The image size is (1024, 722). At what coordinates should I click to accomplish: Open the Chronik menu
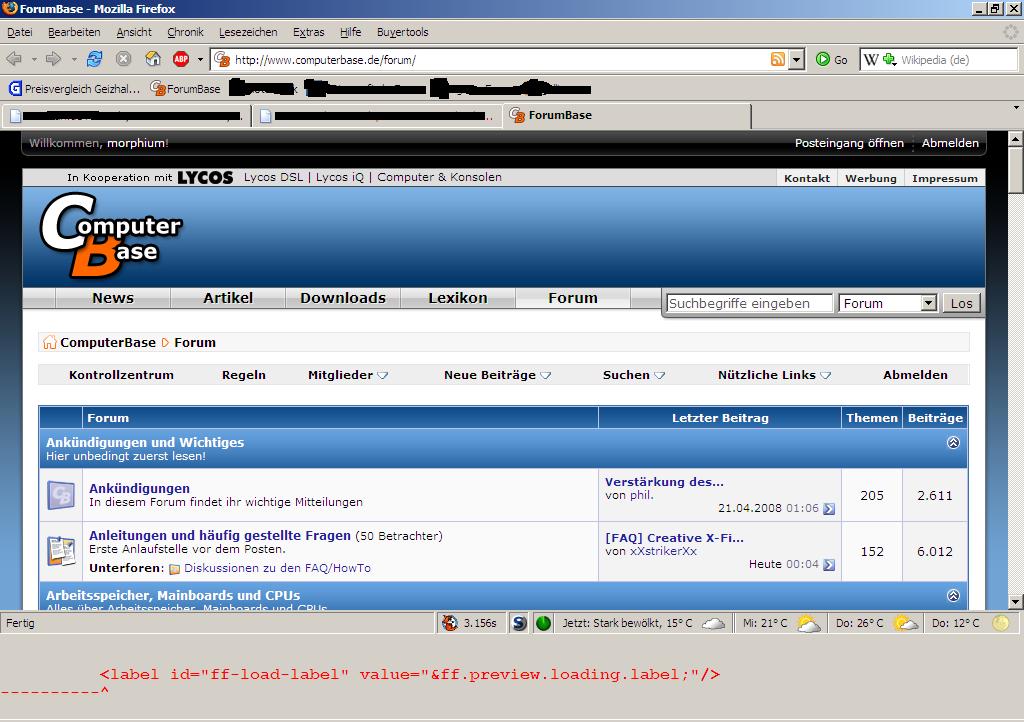tap(185, 32)
